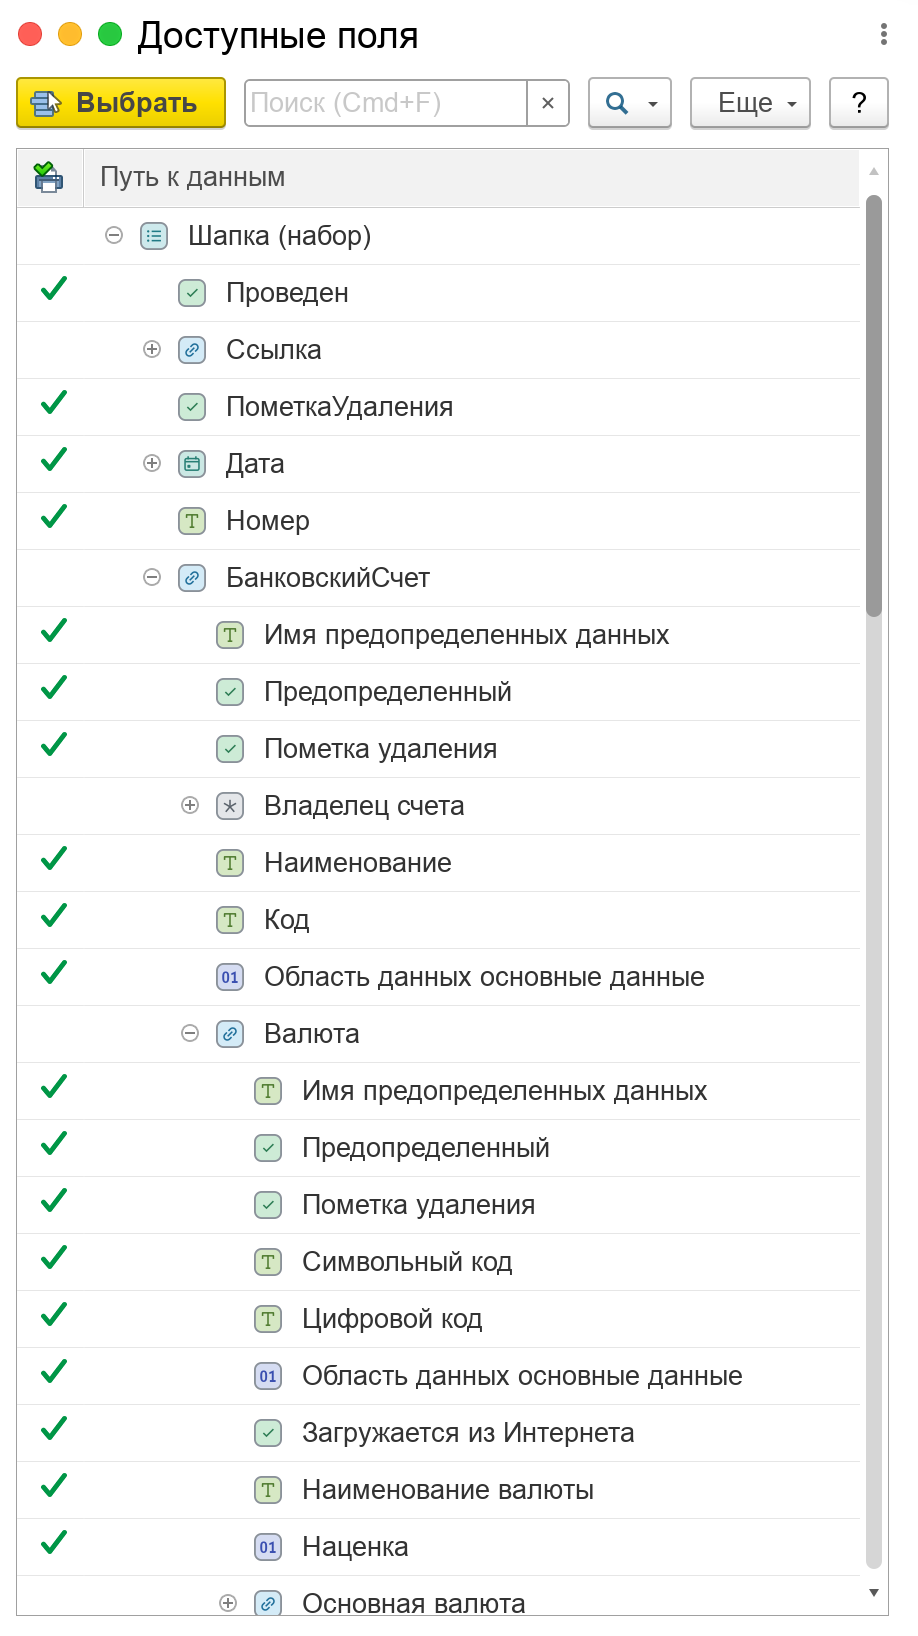Click the 01 number icon beside Наценка

click(268, 1547)
